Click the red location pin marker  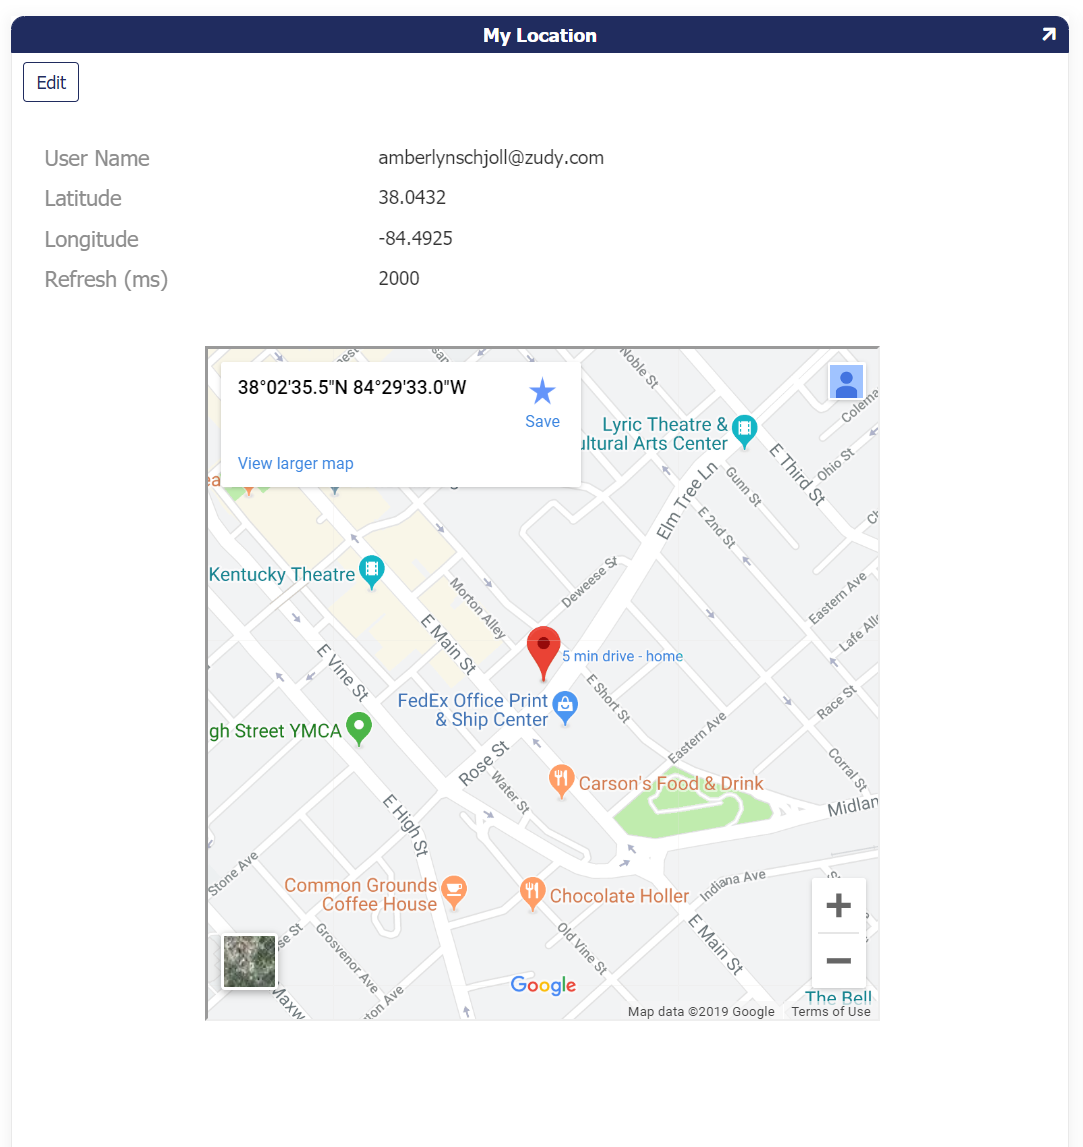[x=544, y=649]
